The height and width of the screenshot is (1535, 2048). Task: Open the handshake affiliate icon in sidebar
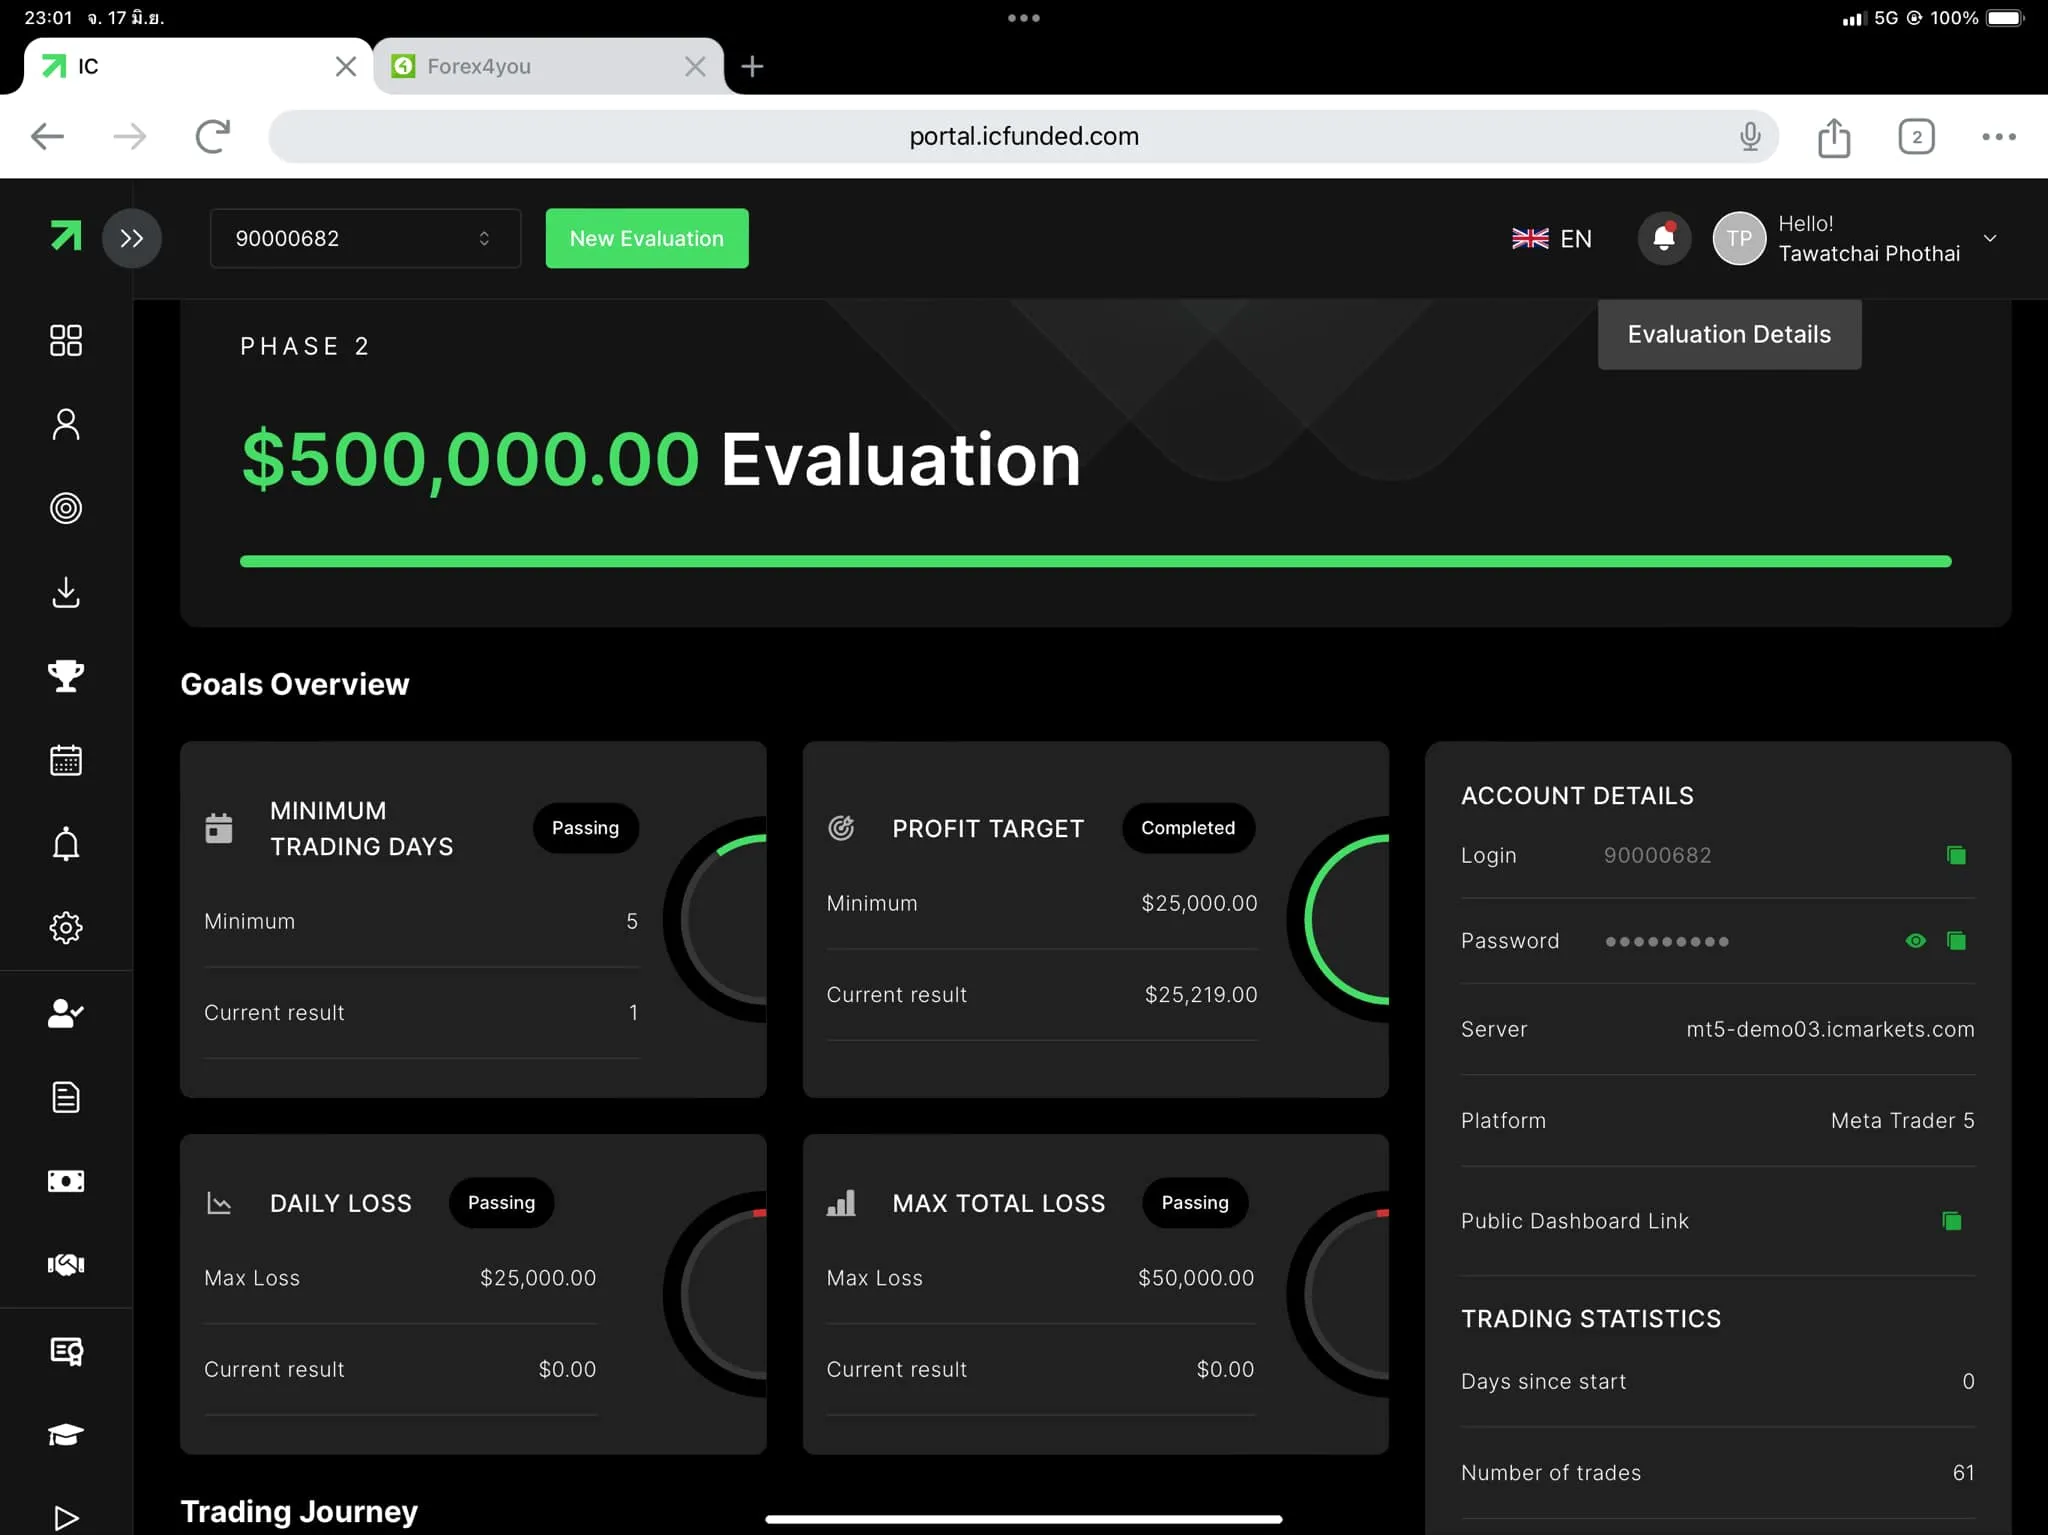coord(66,1265)
